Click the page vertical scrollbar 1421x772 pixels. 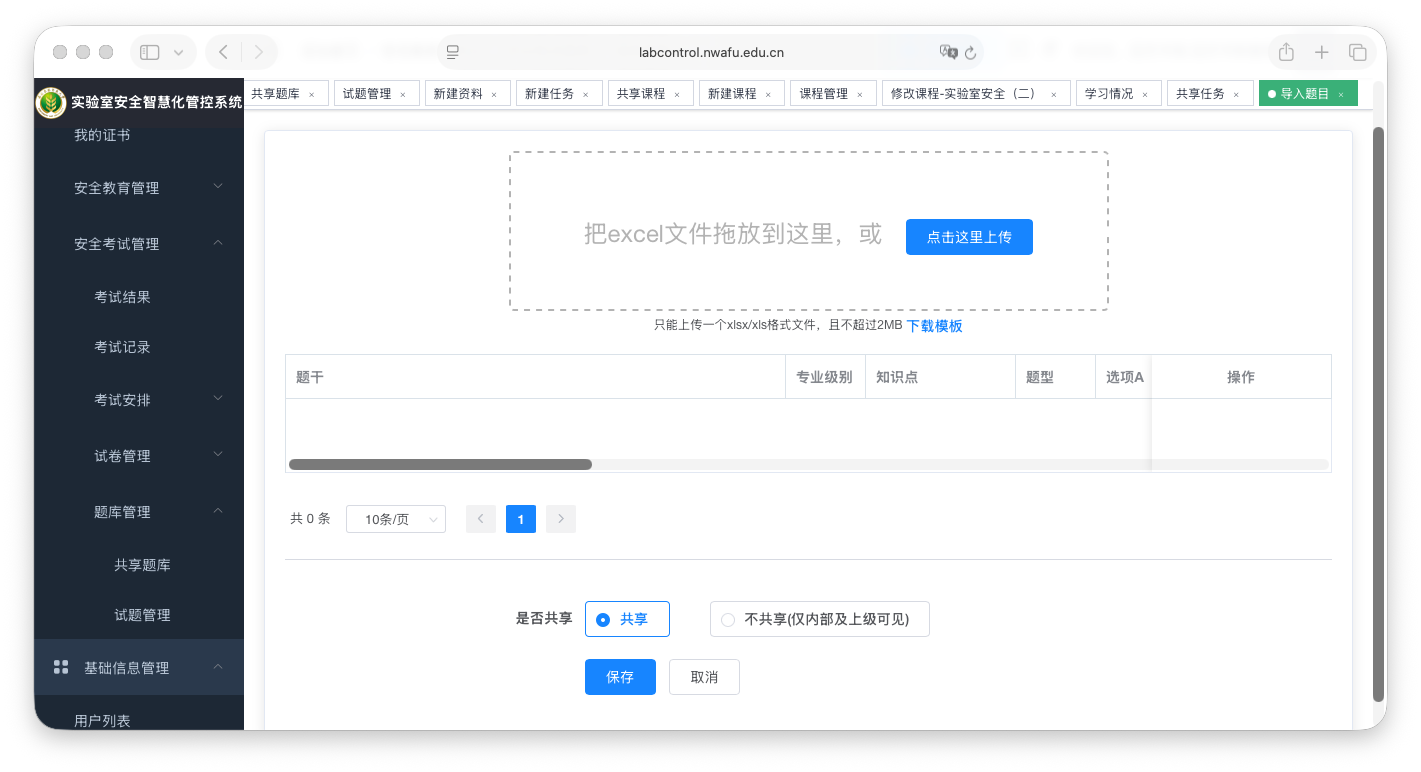(x=1378, y=414)
